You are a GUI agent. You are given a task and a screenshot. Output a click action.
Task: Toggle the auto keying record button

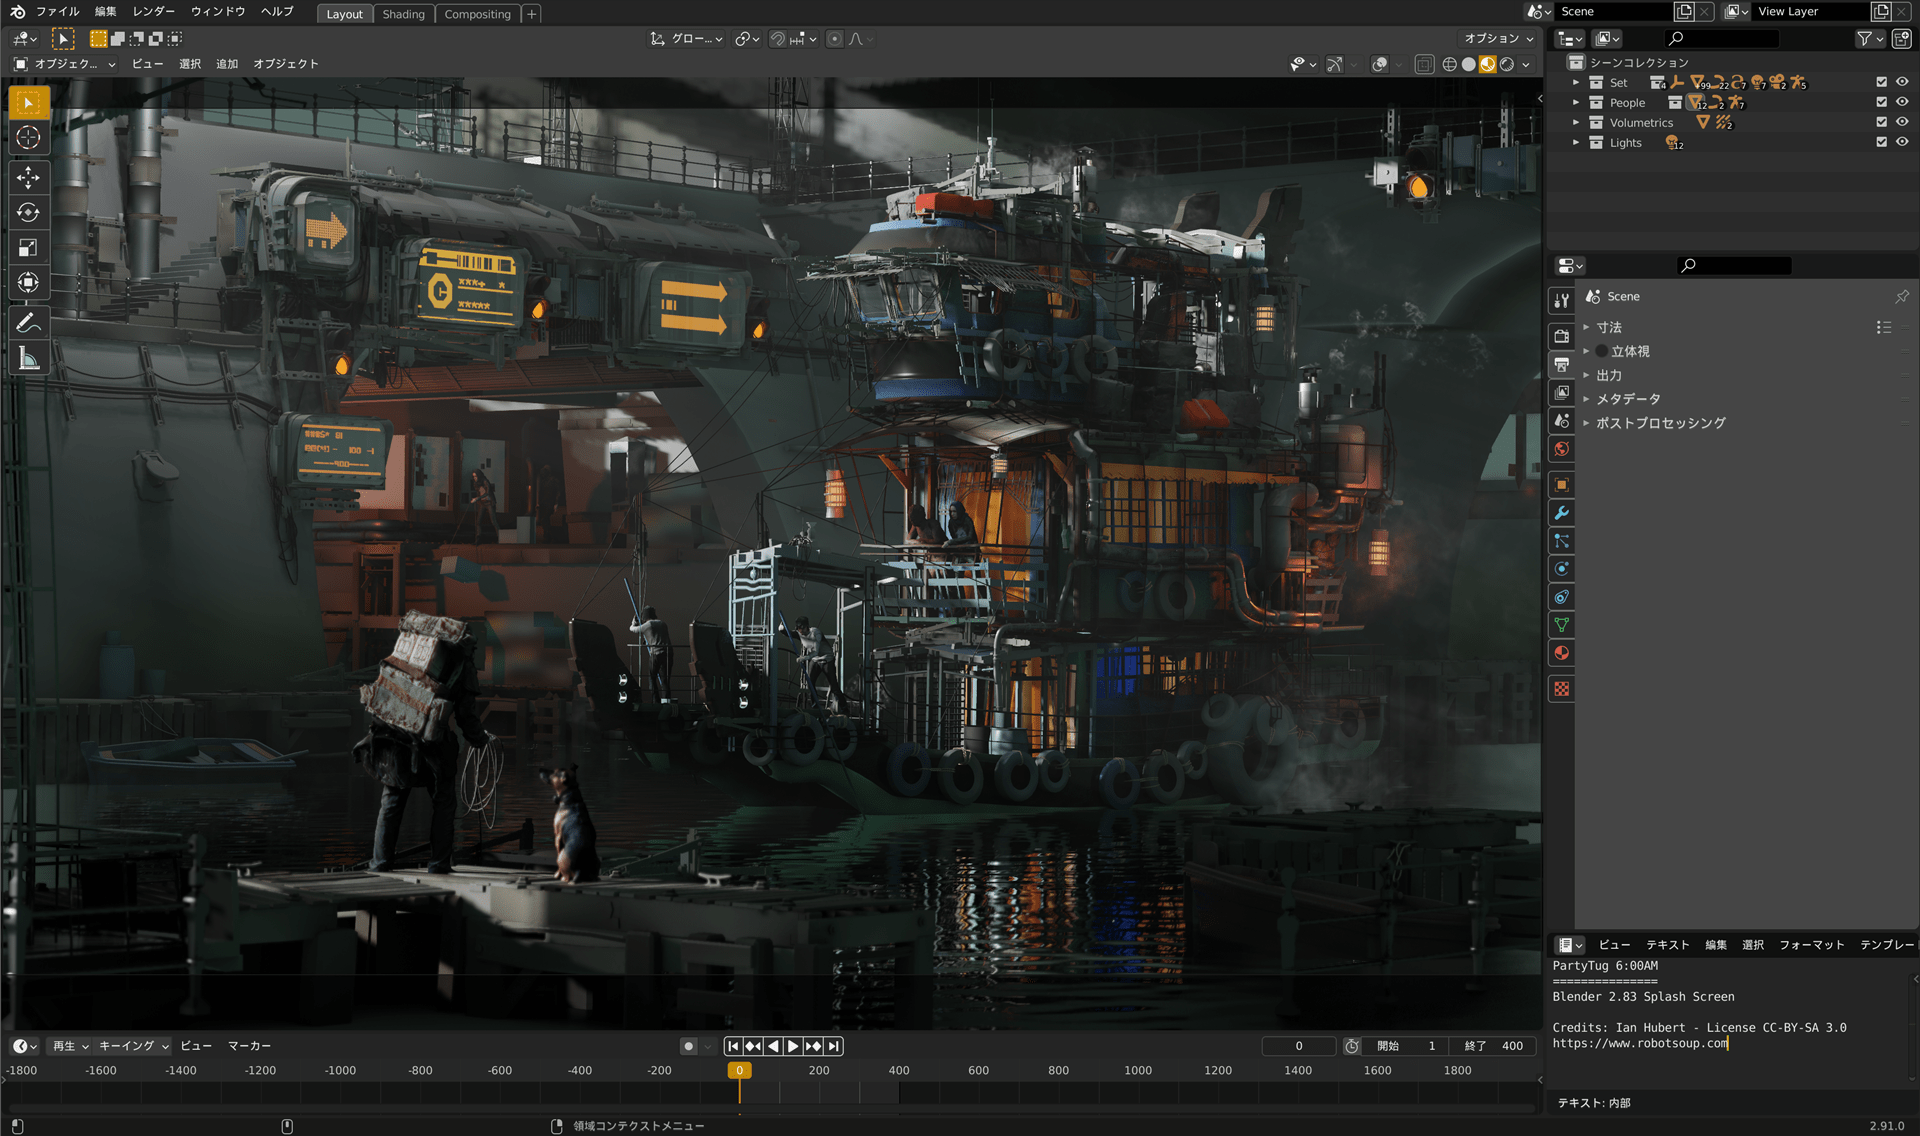pos(688,1046)
